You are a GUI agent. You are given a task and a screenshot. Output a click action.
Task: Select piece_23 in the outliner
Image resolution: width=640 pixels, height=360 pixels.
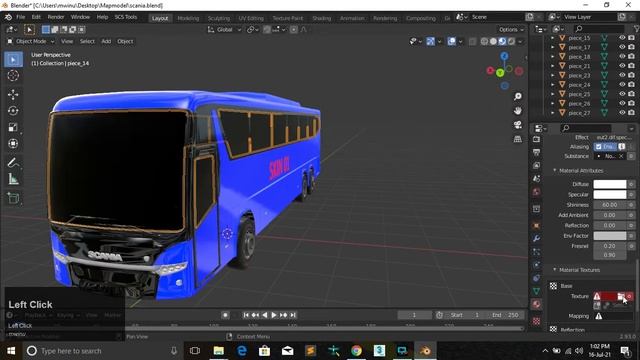[579, 76]
